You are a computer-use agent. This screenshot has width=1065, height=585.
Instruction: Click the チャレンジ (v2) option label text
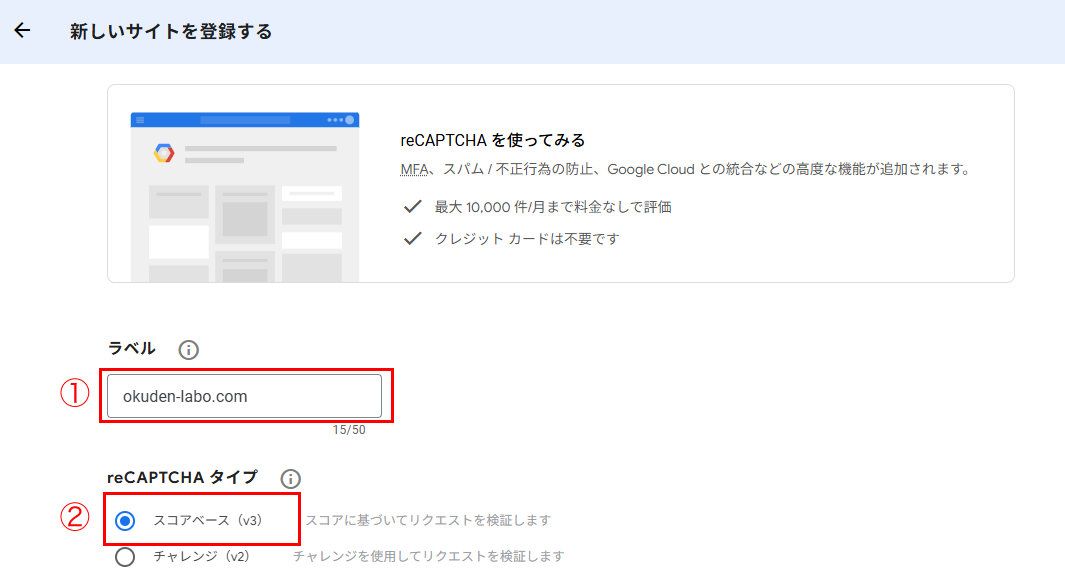[x=201, y=556]
